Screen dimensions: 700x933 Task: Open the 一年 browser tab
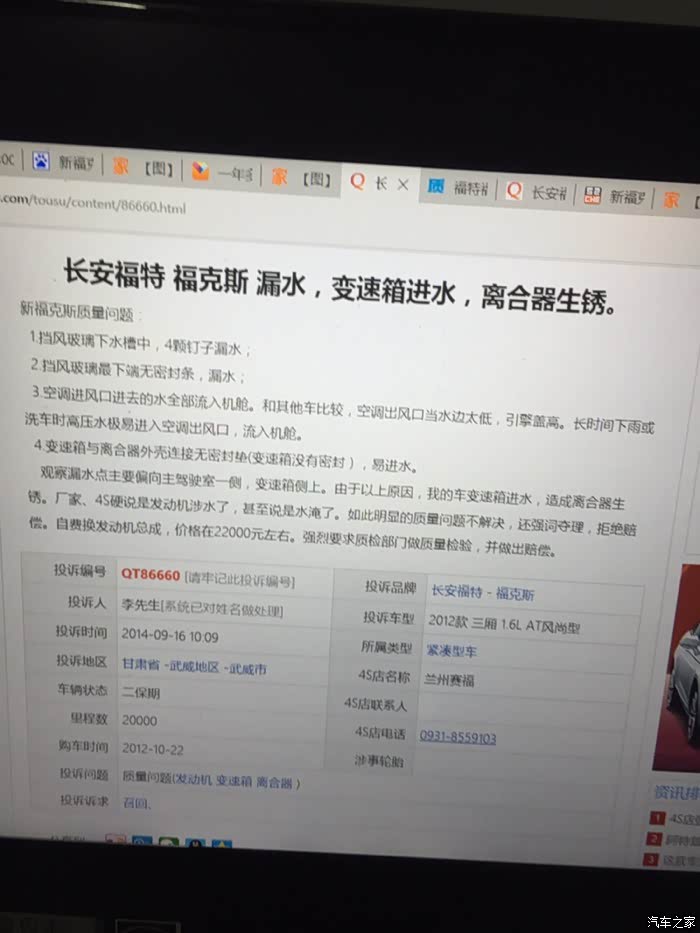(222, 173)
